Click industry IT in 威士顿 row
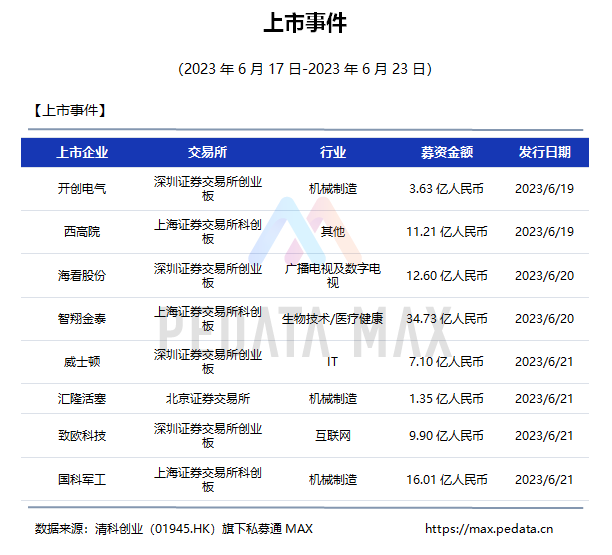The height and width of the screenshot is (555, 612). [x=333, y=362]
